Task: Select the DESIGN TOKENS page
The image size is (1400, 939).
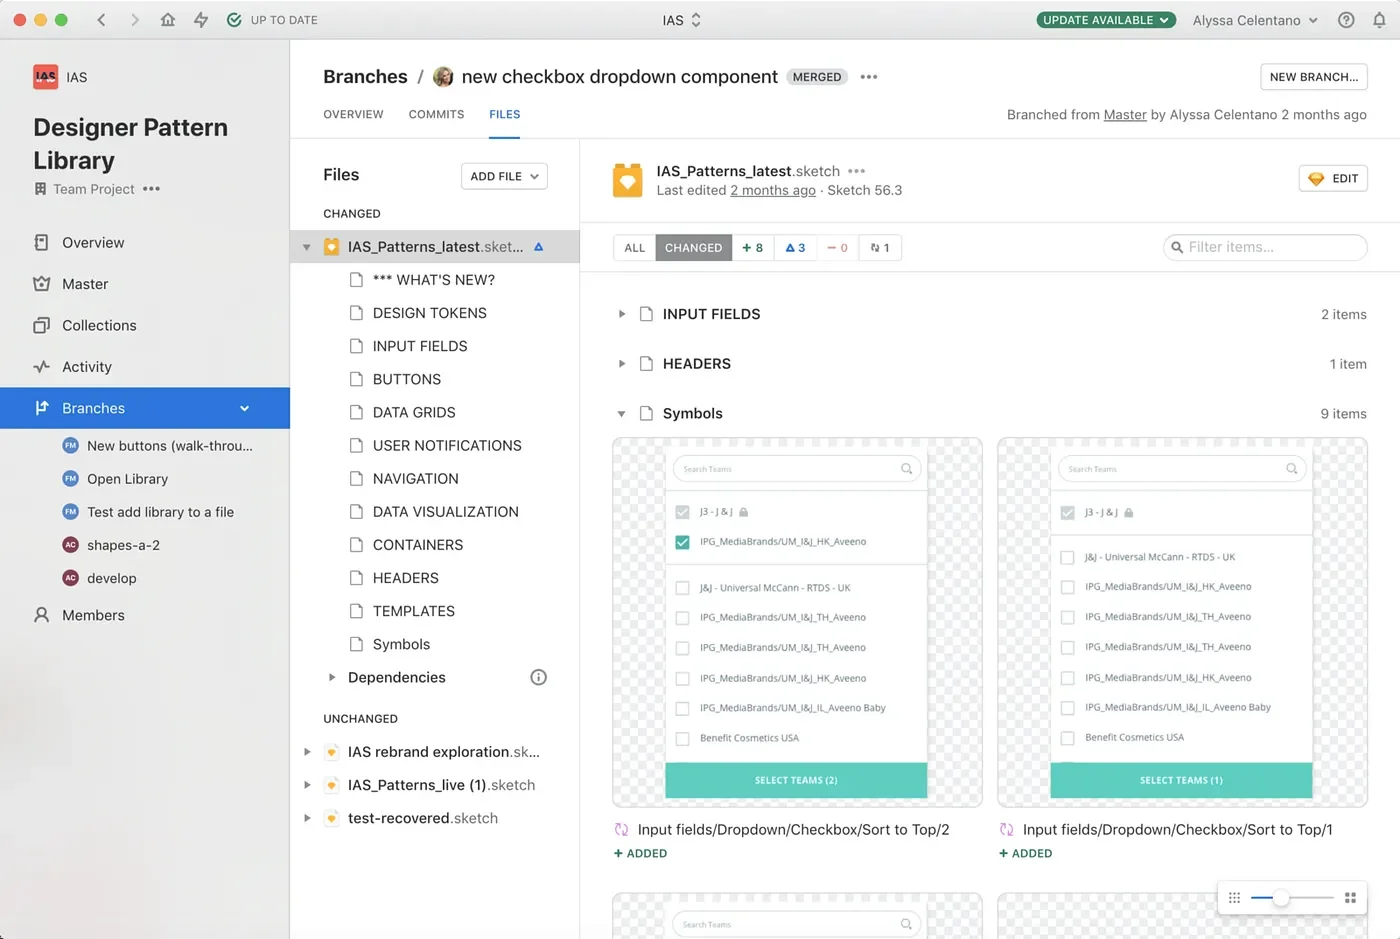Action: [430, 313]
